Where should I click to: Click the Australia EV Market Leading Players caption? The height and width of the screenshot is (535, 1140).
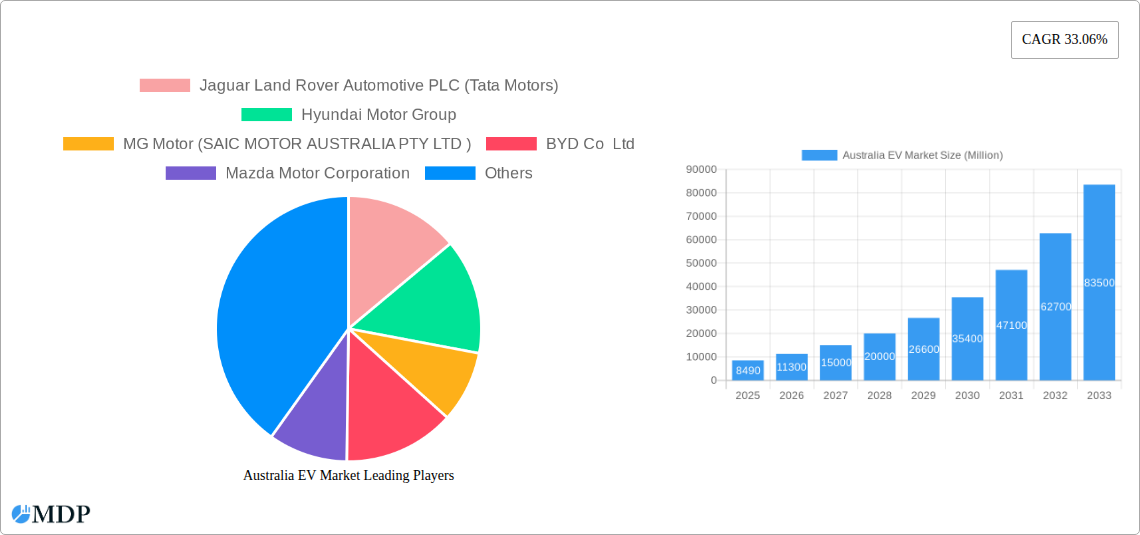click(x=349, y=475)
